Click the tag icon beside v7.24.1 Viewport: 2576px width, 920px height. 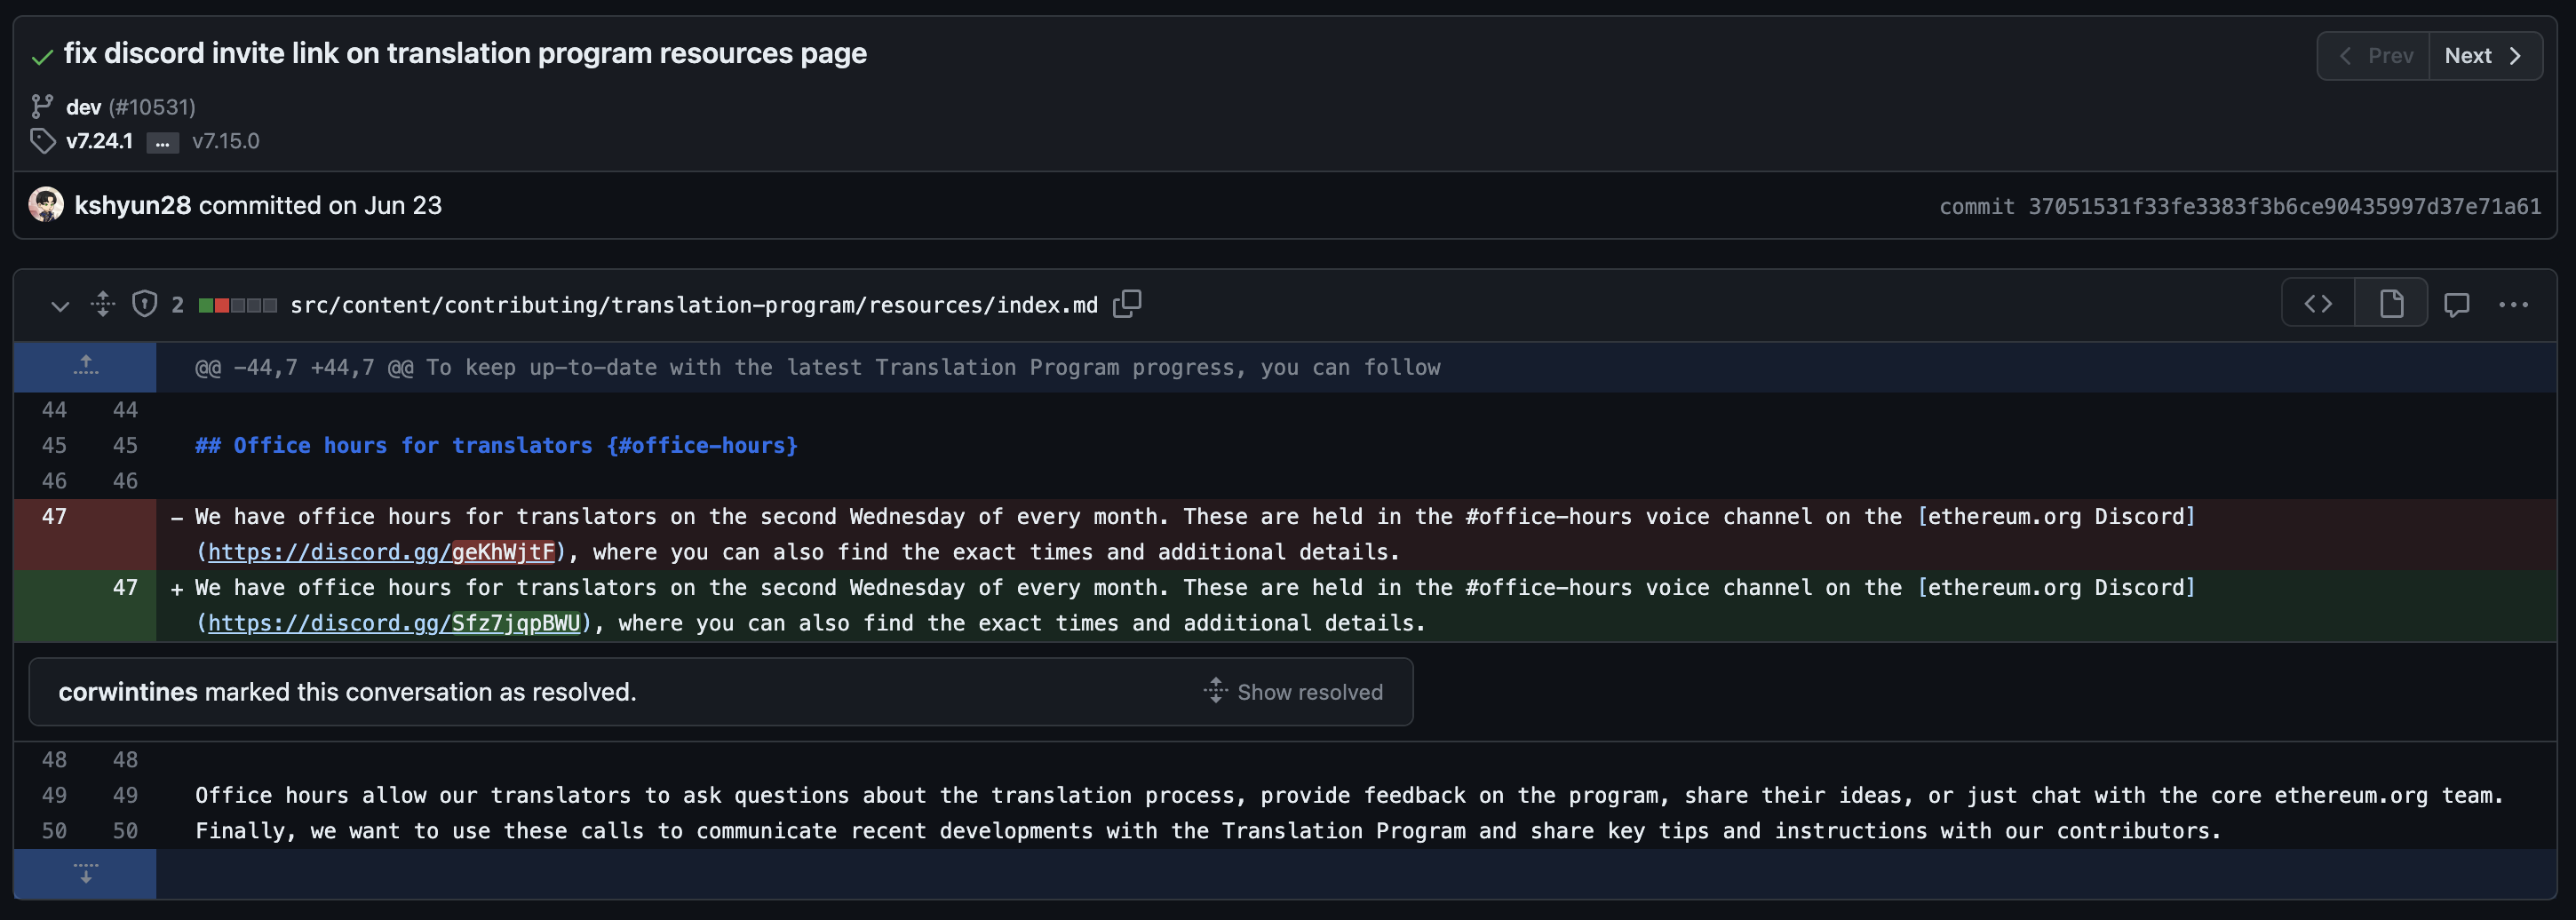(x=42, y=141)
